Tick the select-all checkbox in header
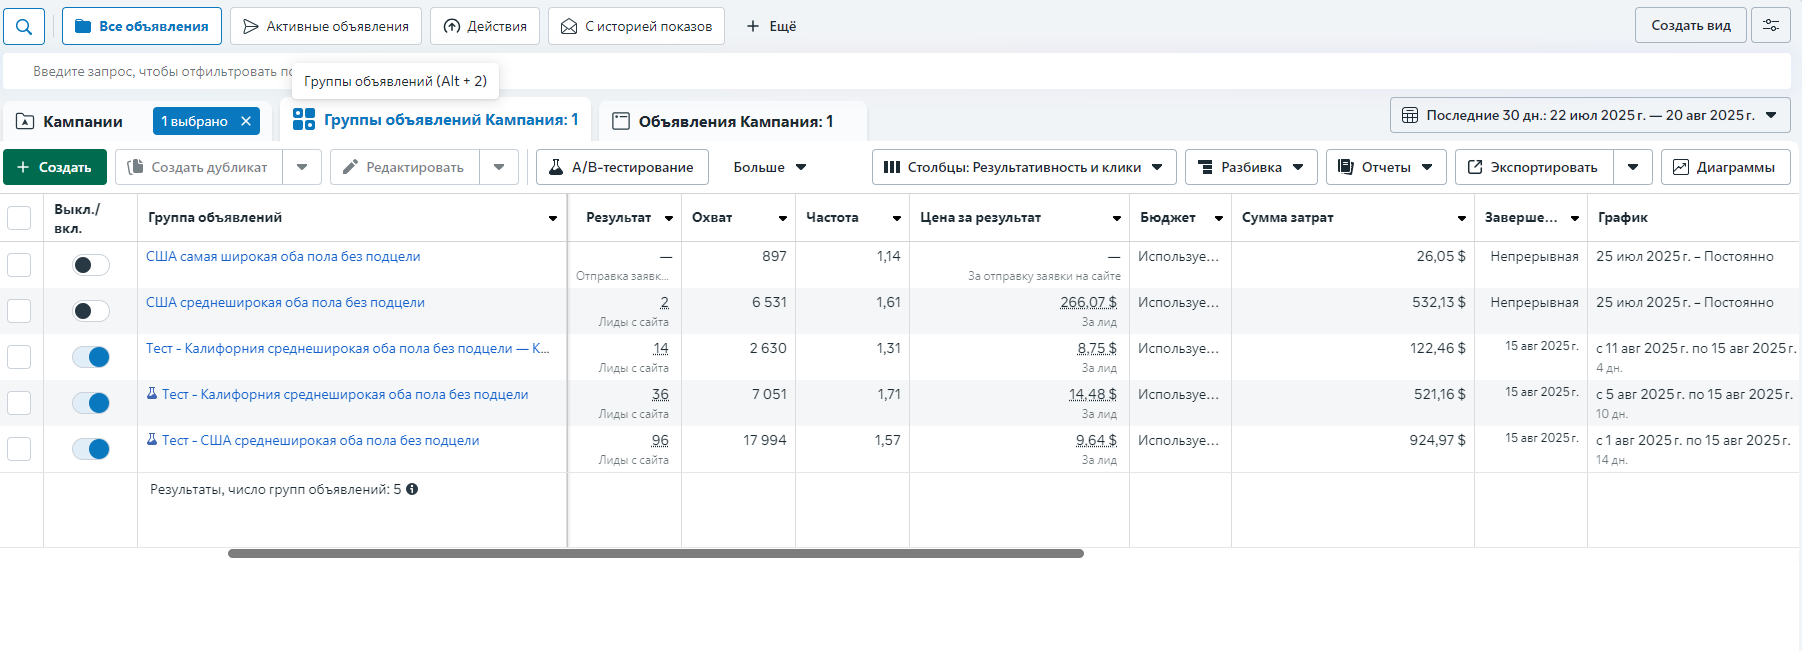 coord(19,218)
